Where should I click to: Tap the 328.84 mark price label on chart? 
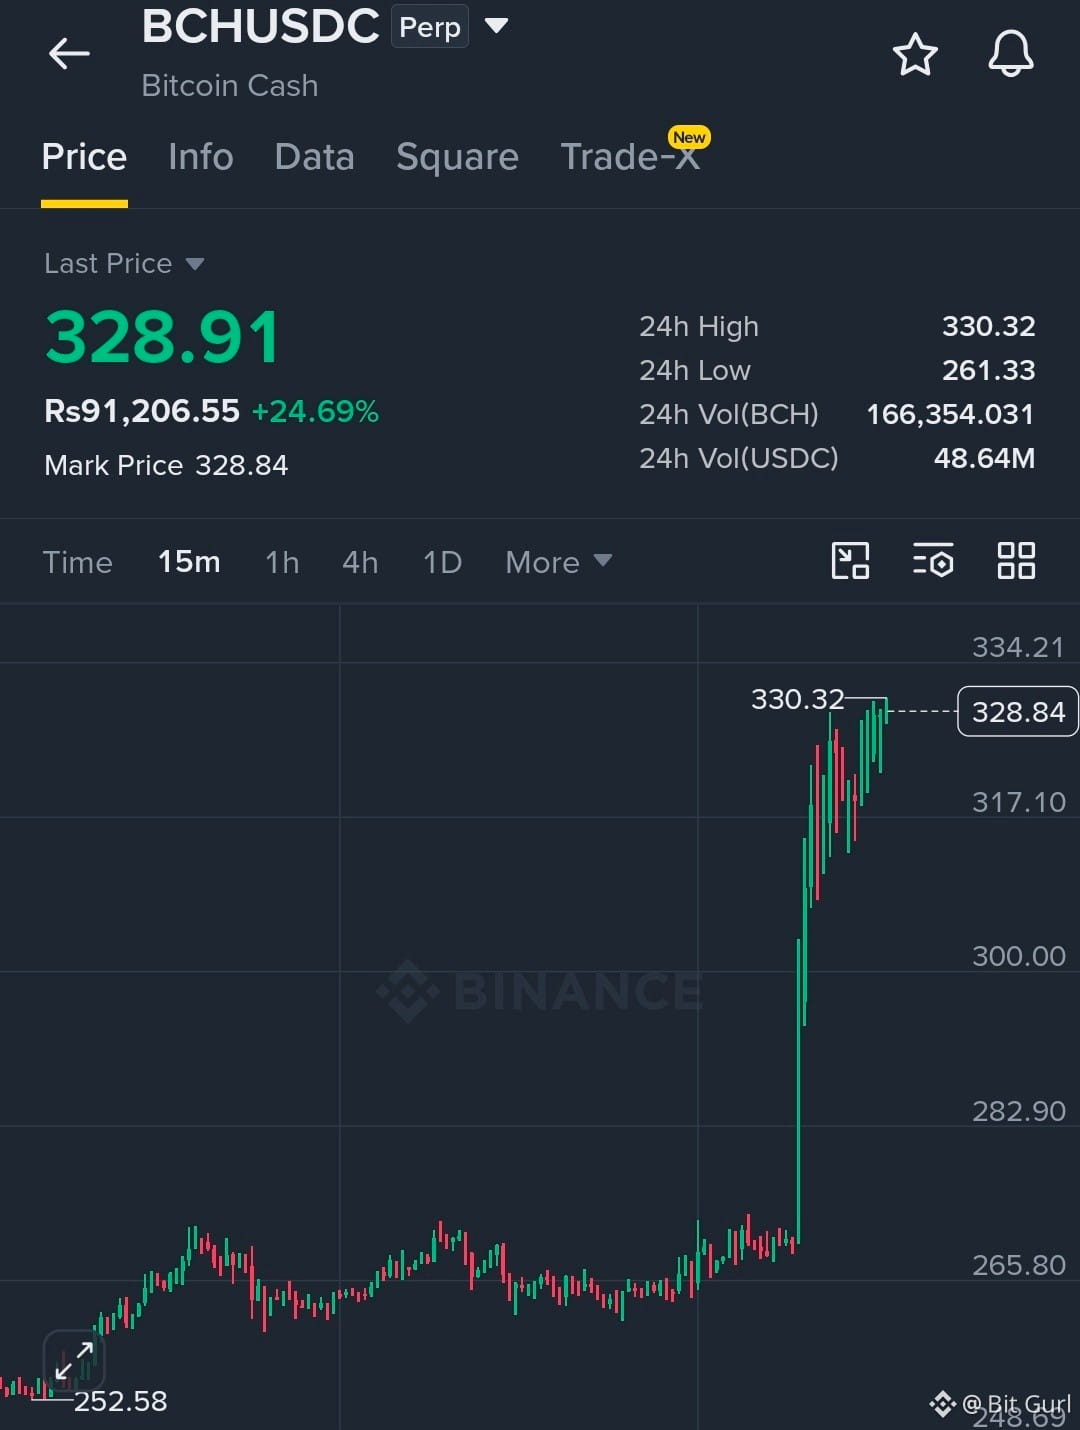click(x=1018, y=711)
